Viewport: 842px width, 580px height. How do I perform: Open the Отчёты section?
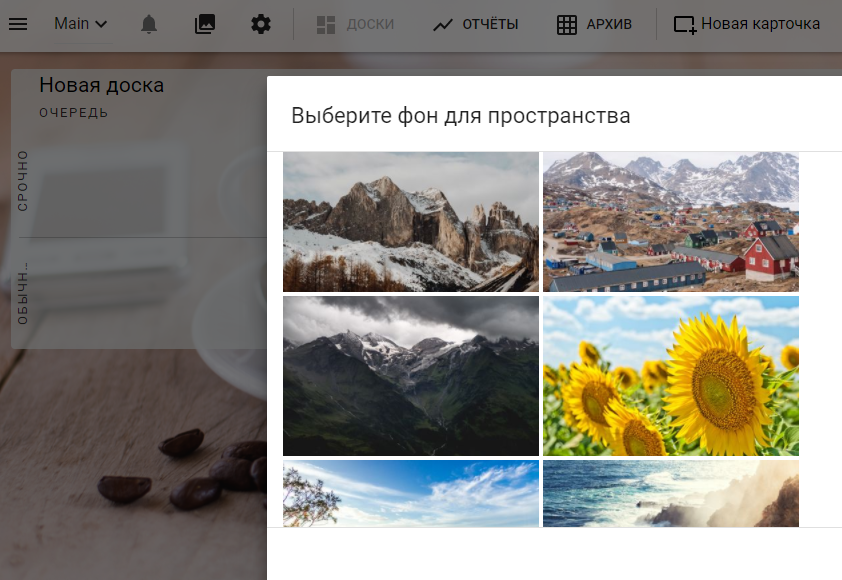point(475,24)
